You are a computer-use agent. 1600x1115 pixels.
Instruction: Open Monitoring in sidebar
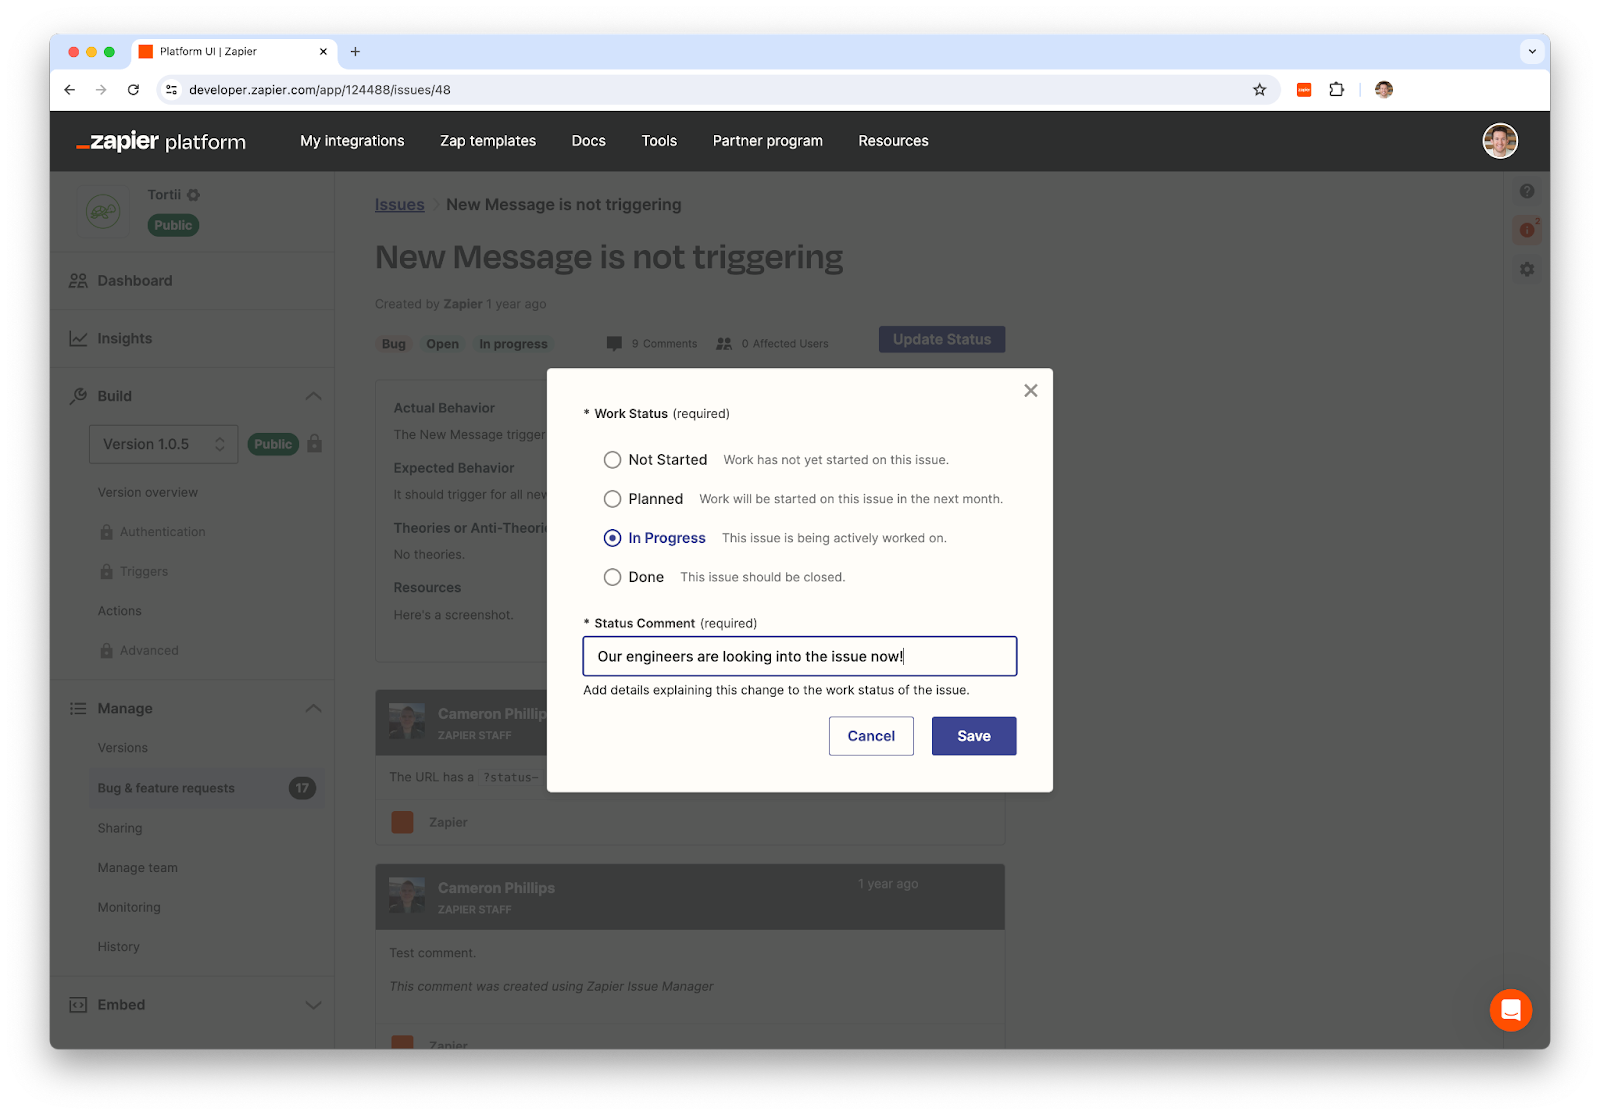tap(129, 907)
